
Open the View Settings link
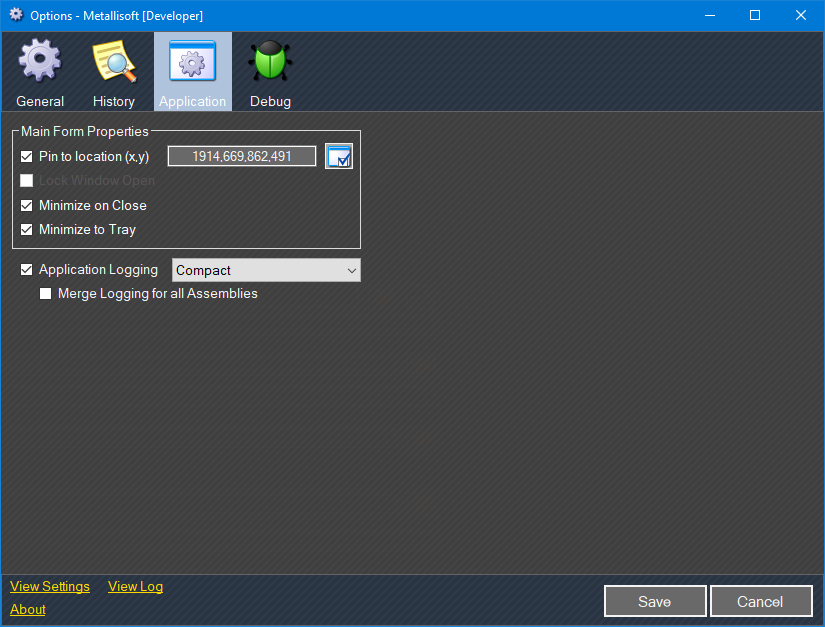[x=50, y=587]
